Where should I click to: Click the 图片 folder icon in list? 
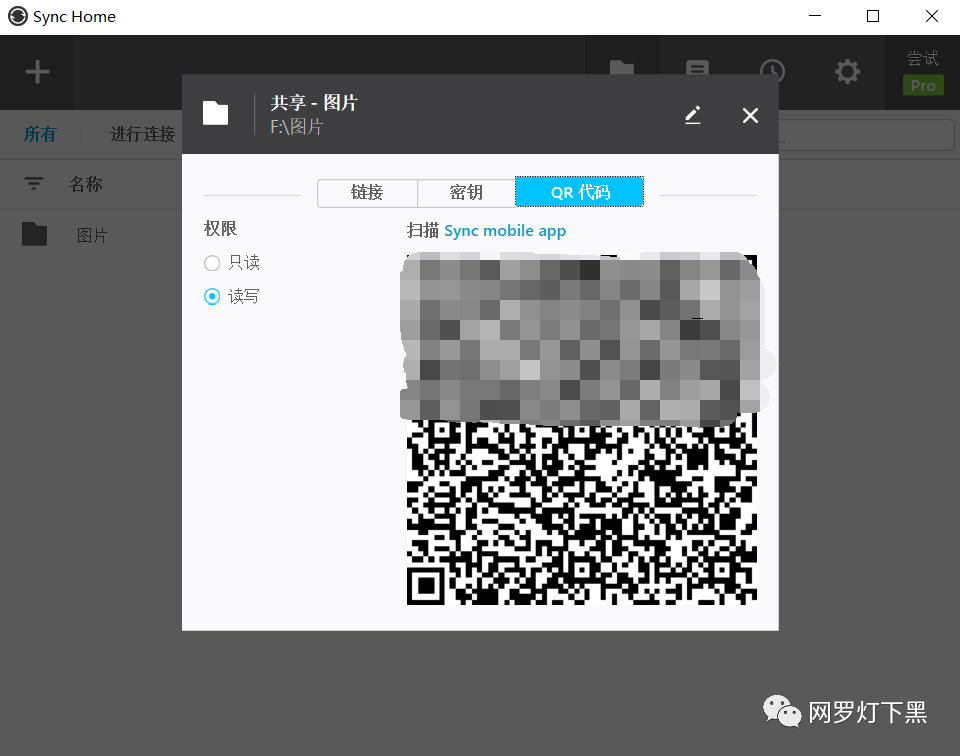pos(34,234)
